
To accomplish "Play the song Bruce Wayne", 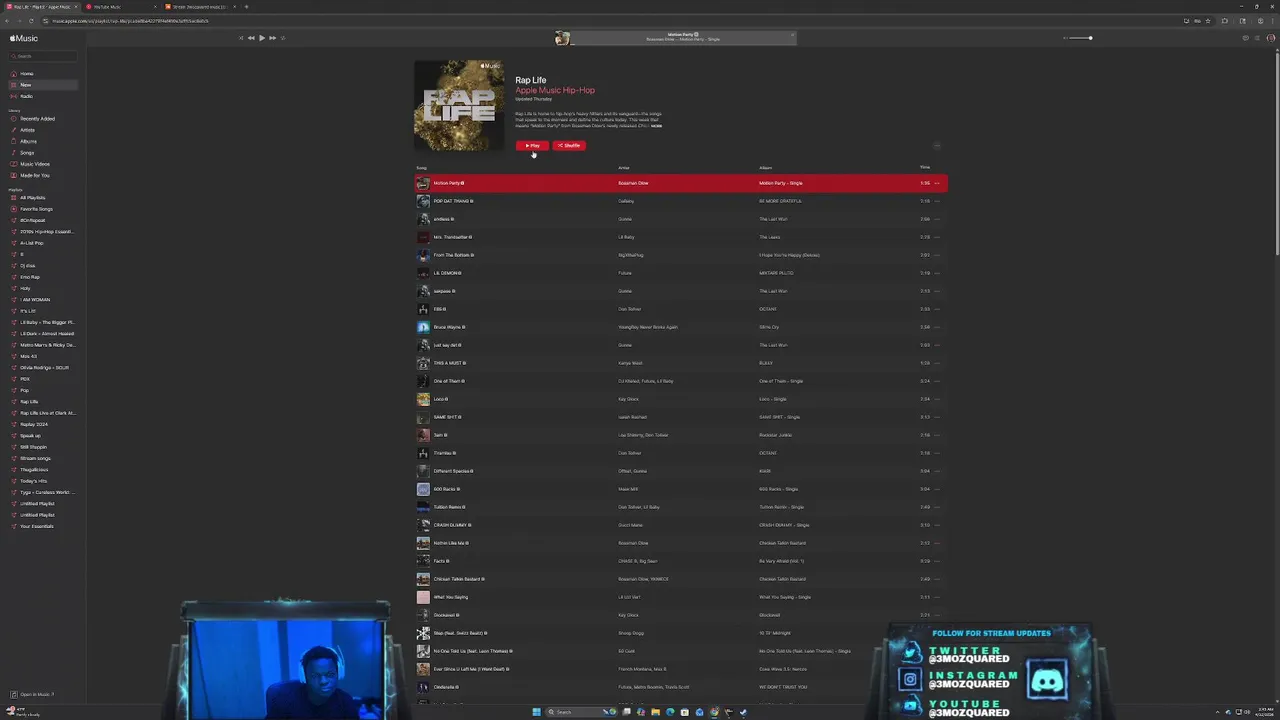I will [x=449, y=327].
